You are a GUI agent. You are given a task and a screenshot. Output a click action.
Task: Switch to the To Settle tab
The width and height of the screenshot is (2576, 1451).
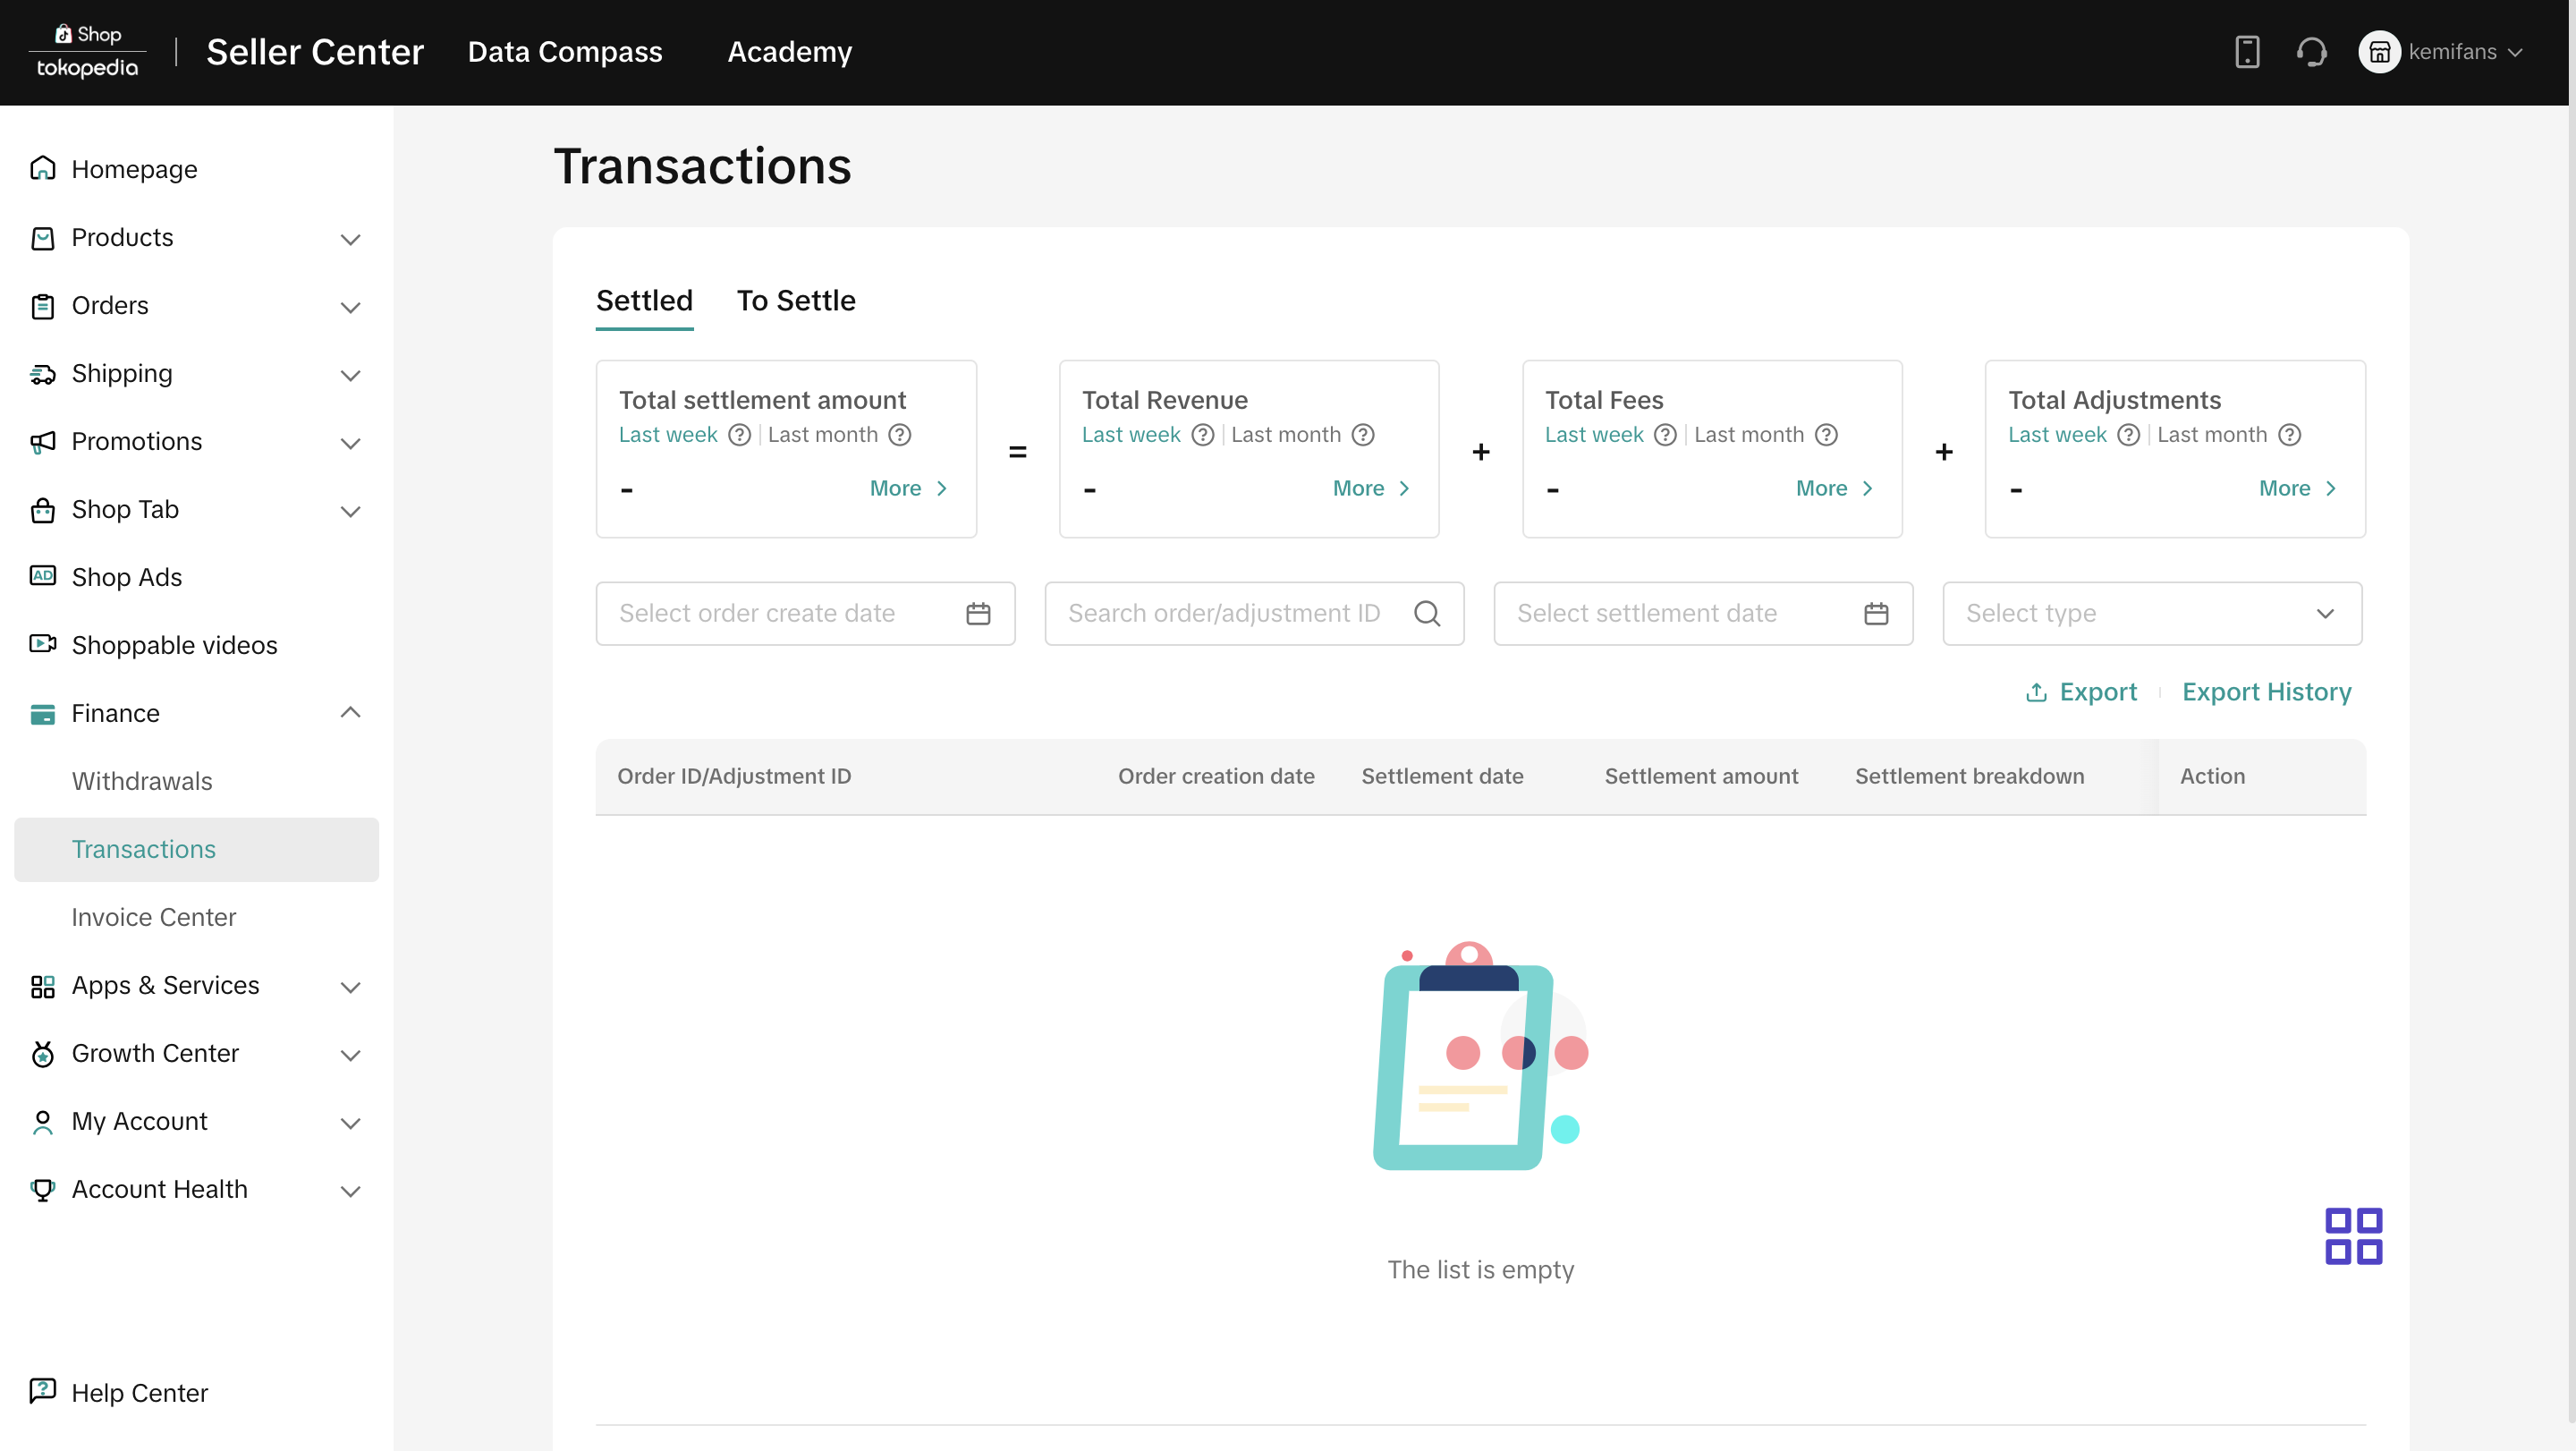796,301
